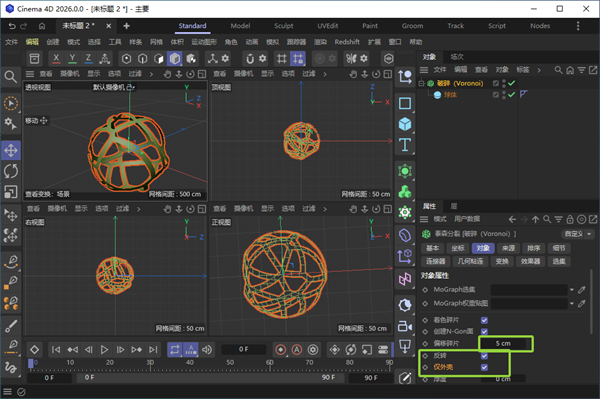
Task: Click the current frame field 0 F
Action: click(244, 349)
